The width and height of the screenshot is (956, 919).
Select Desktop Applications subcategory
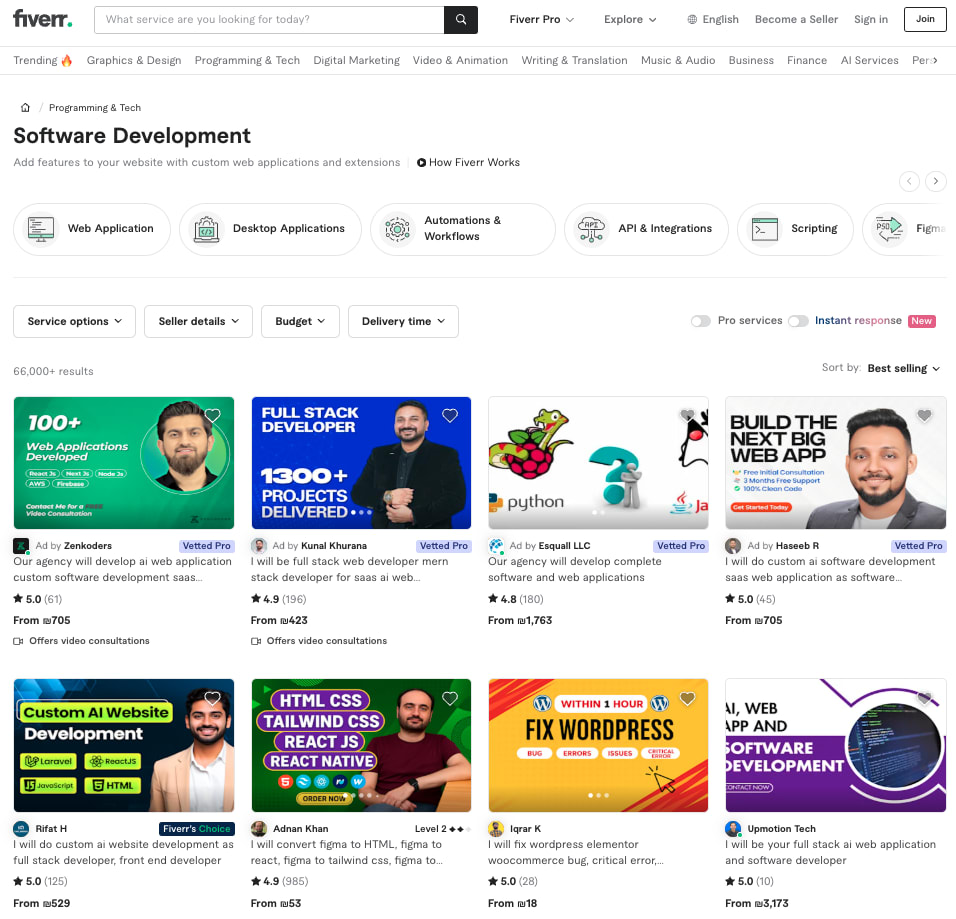pyautogui.click(x=270, y=229)
